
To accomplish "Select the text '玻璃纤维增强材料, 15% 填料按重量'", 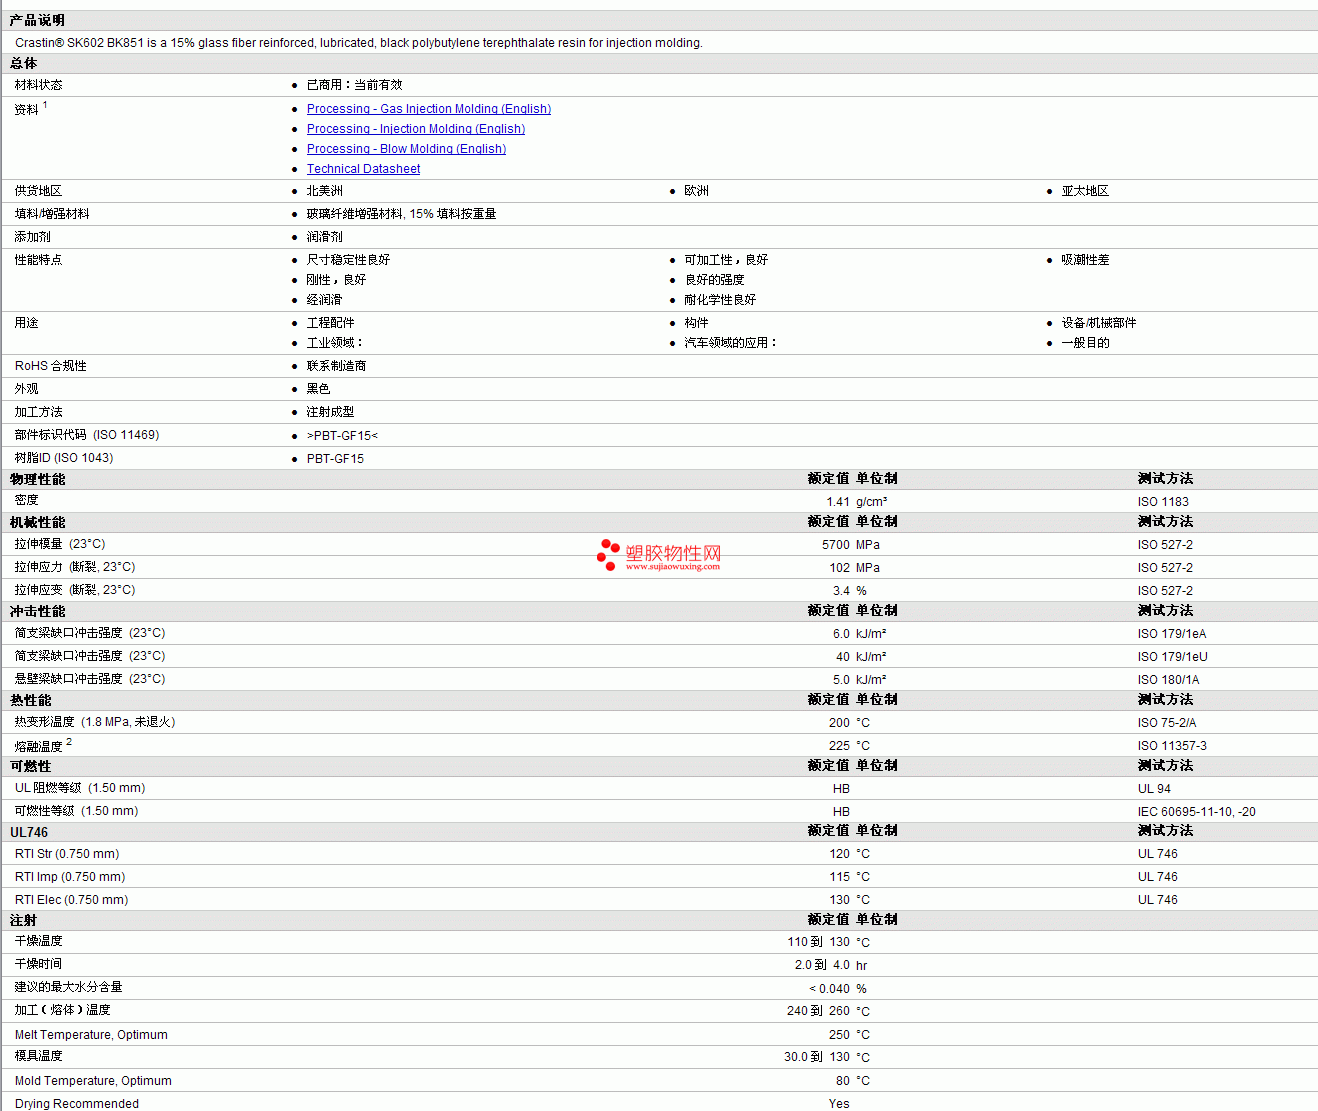I will [401, 214].
